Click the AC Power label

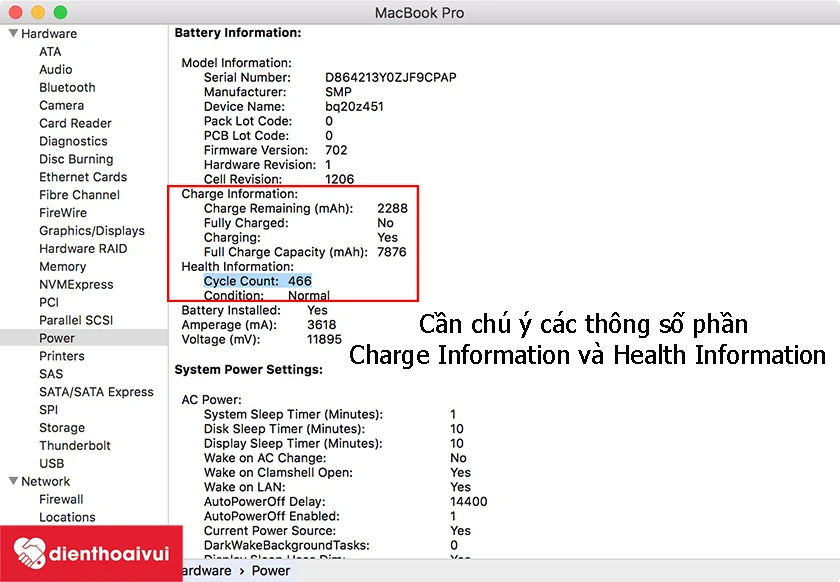tap(212, 400)
